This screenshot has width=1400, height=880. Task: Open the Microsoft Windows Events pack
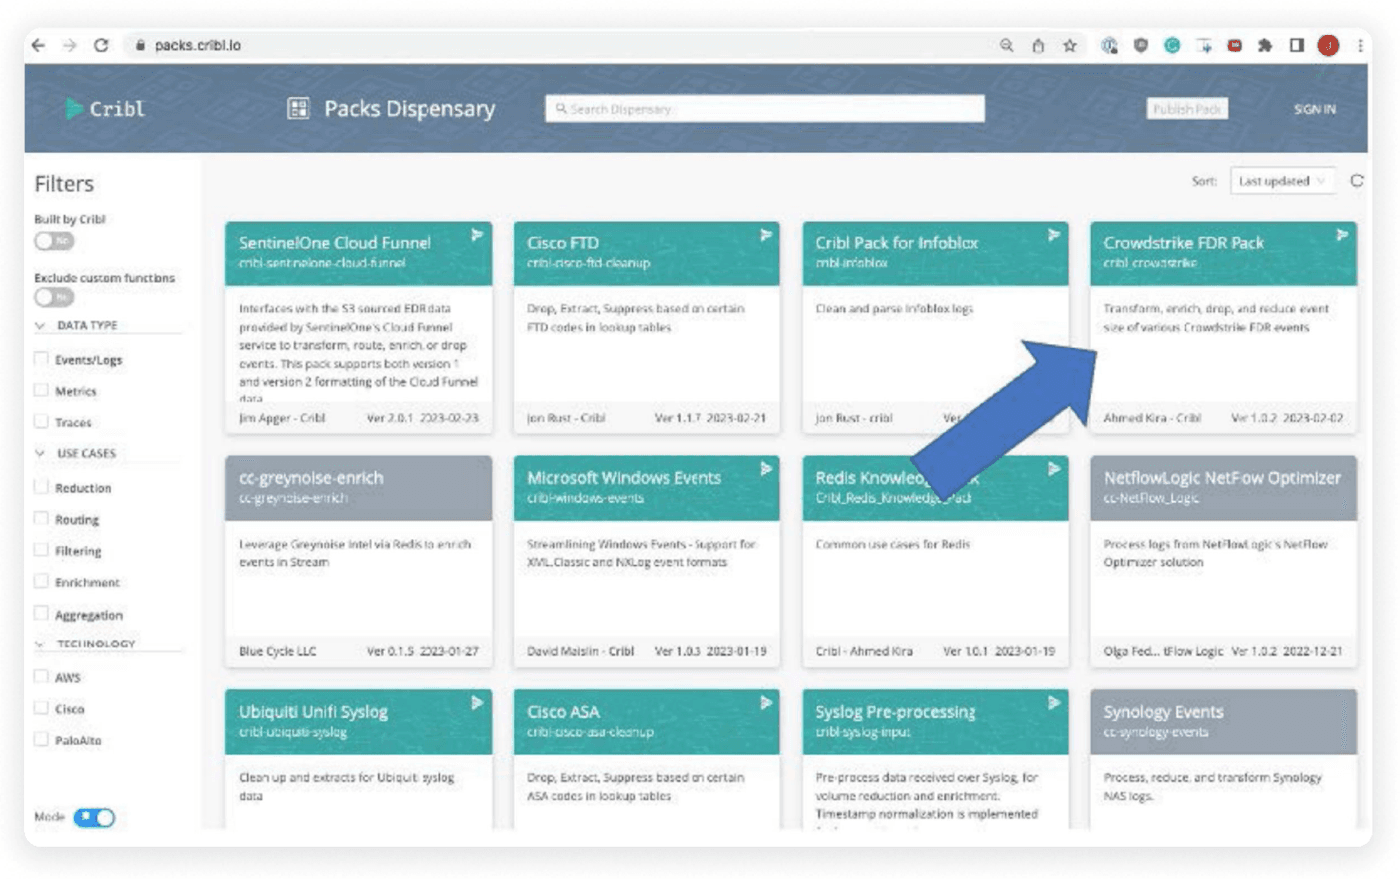point(646,561)
